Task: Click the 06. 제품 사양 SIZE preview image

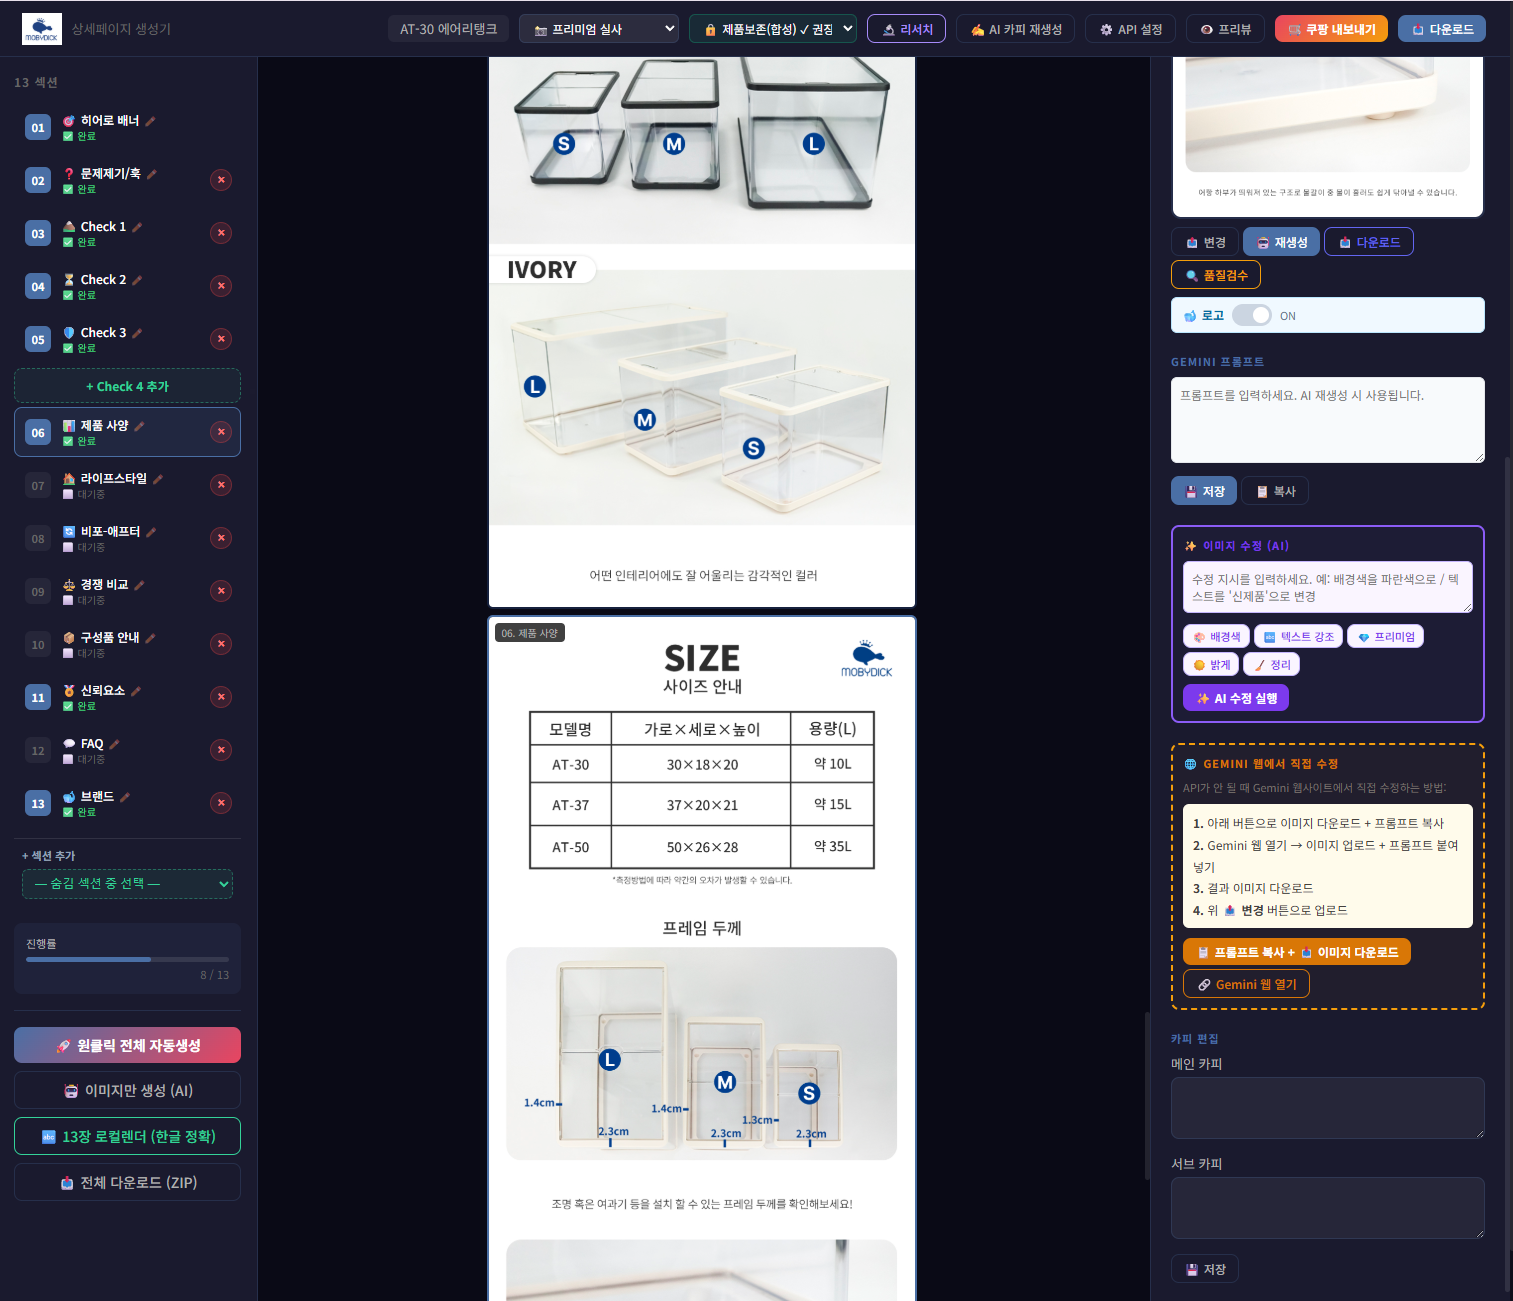Action: pos(702,958)
